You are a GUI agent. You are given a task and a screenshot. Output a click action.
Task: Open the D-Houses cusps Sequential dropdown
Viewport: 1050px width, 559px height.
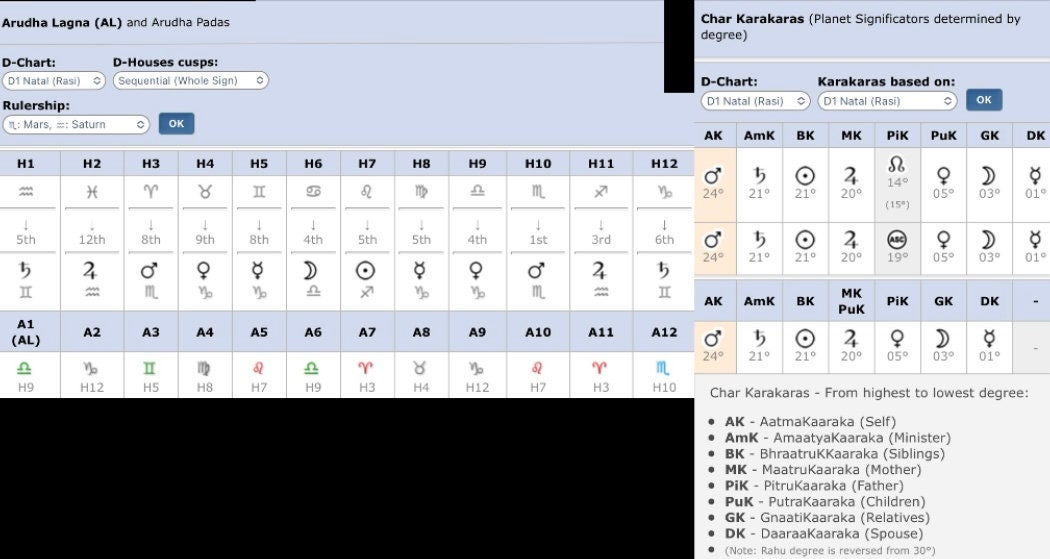coord(191,81)
